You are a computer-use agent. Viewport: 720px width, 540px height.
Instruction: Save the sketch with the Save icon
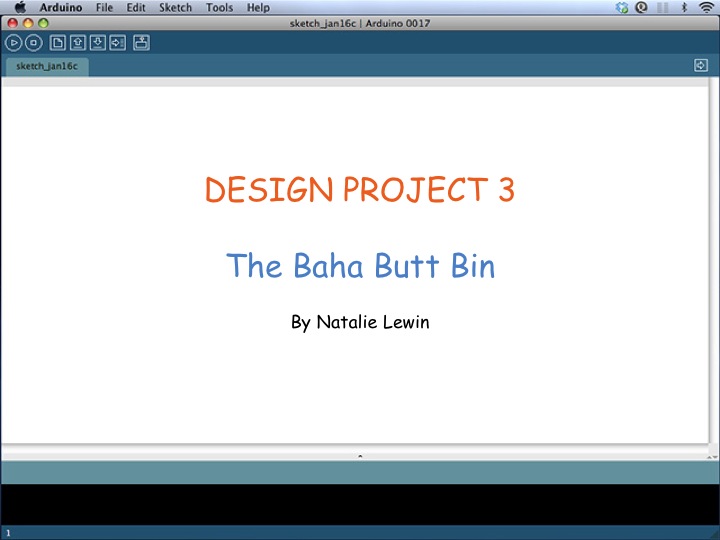[x=98, y=43]
